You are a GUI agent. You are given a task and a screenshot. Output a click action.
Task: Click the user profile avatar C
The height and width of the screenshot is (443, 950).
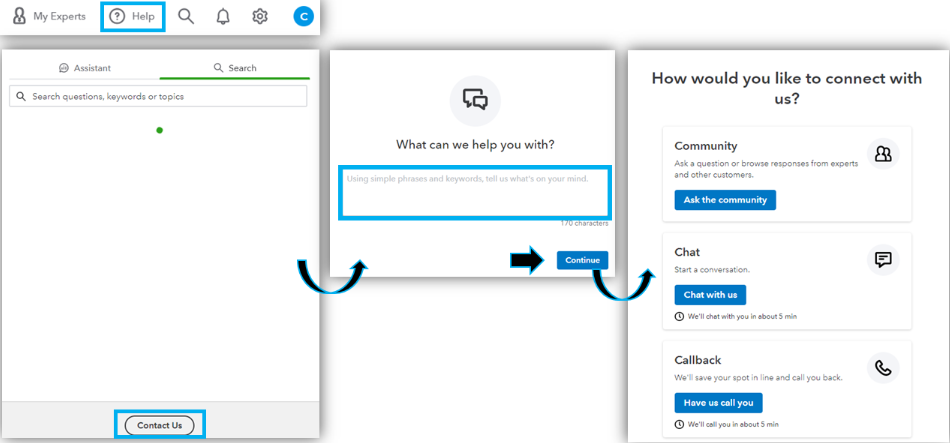pyautogui.click(x=303, y=16)
